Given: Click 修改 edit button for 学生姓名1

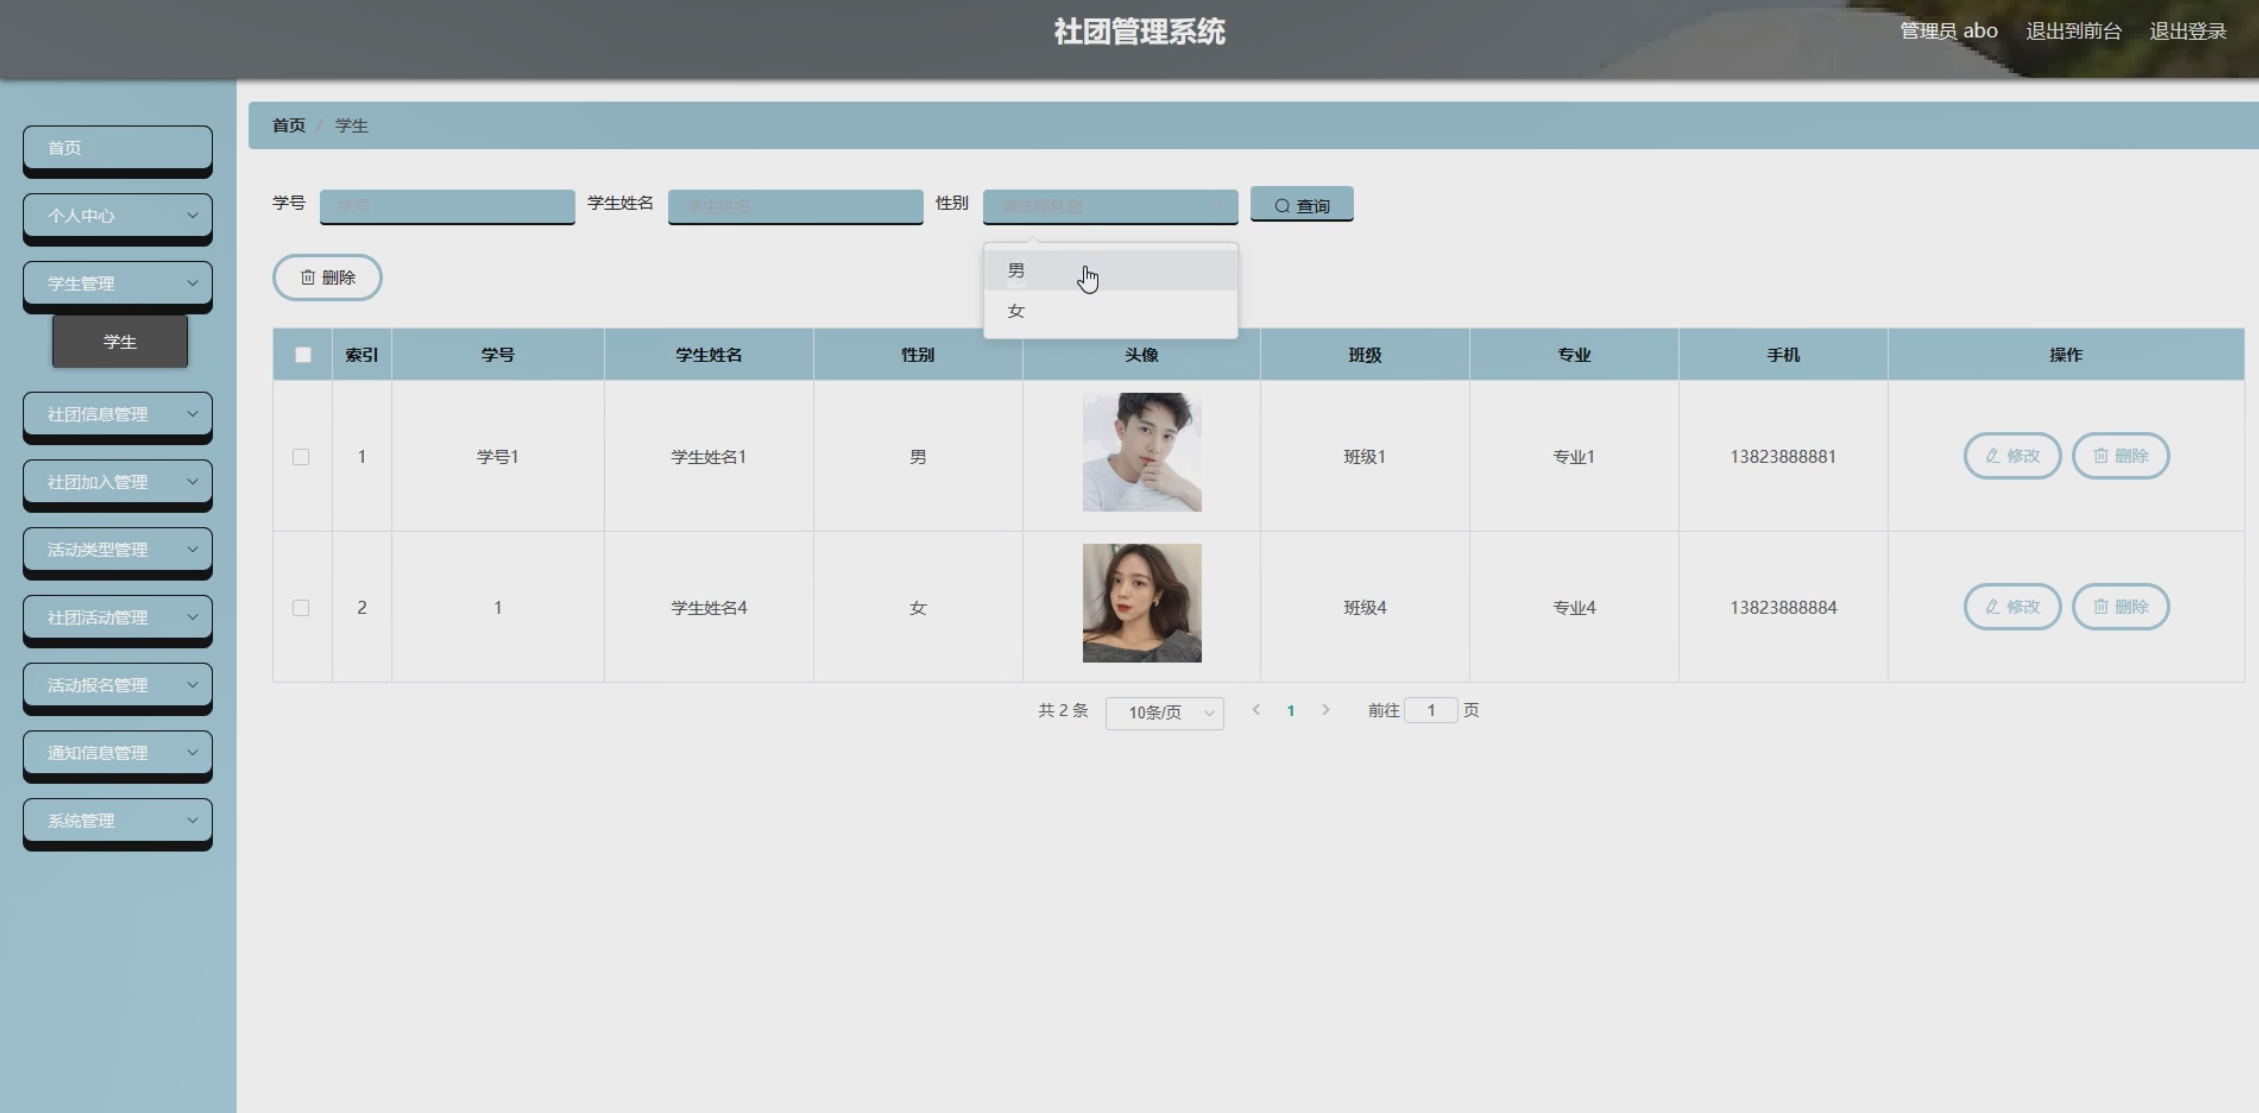Looking at the screenshot, I should tap(2012, 456).
